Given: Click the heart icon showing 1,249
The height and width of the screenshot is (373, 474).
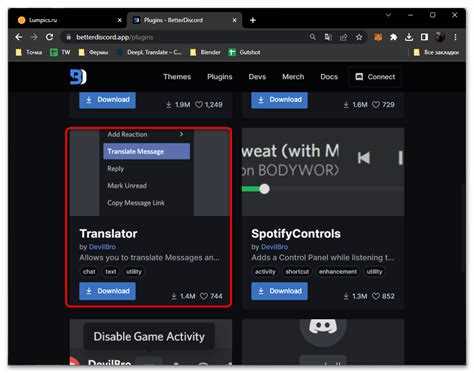Looking at the screenshot, I should point(199,105).
